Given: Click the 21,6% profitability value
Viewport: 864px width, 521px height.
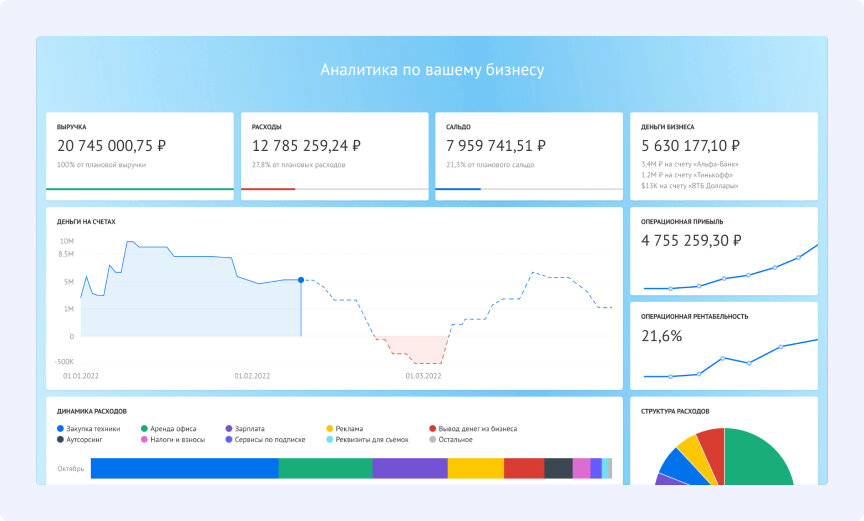Looking at the screenshot, I should coord(661,336).
